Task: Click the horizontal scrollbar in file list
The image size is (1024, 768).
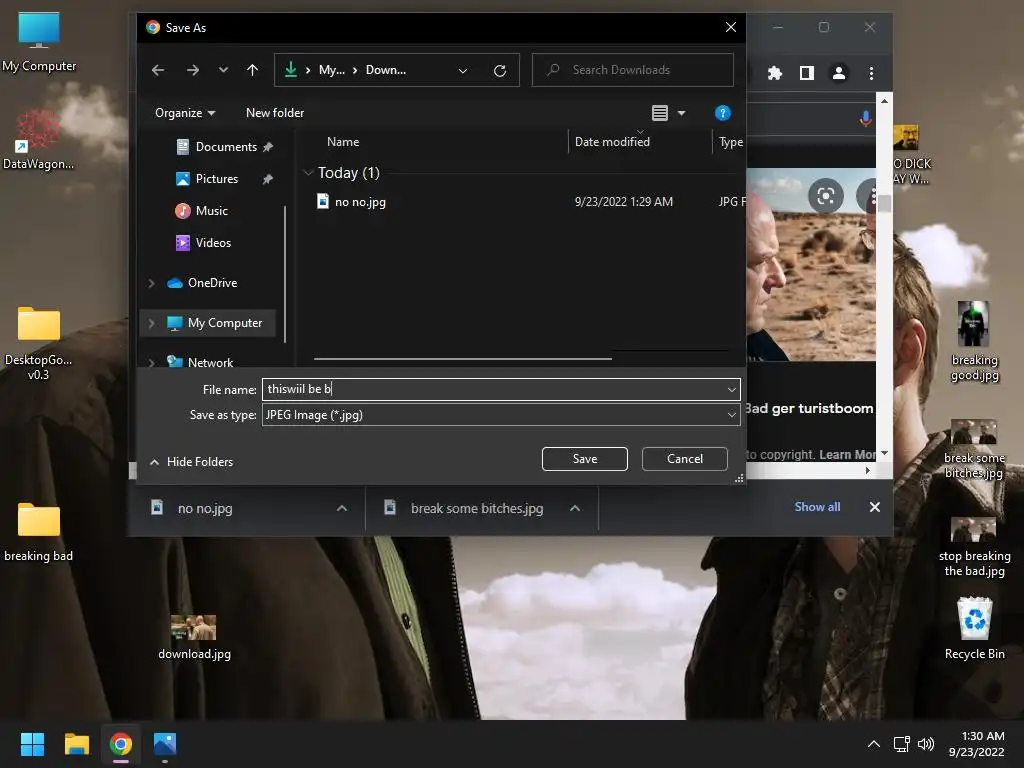Action: tap(462, 359)
